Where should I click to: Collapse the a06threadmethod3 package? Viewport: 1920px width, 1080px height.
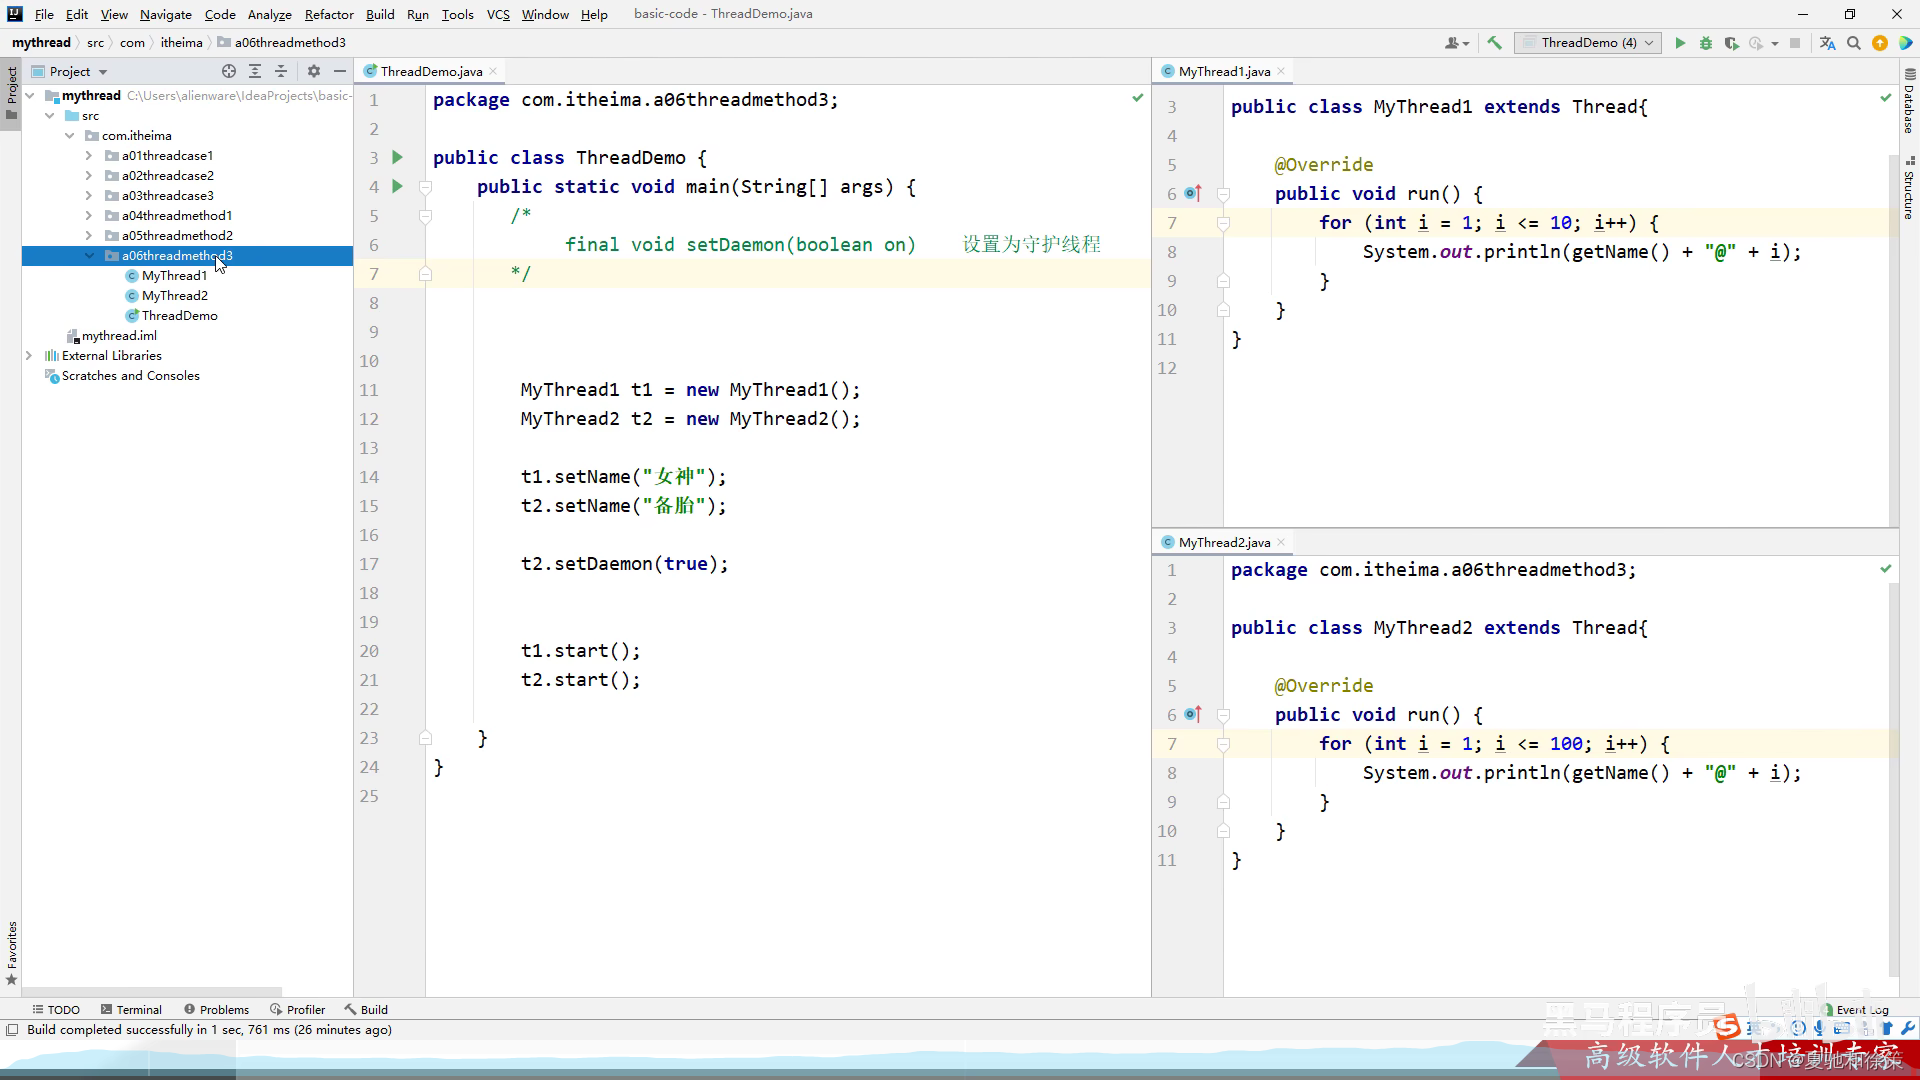[89, 256]
